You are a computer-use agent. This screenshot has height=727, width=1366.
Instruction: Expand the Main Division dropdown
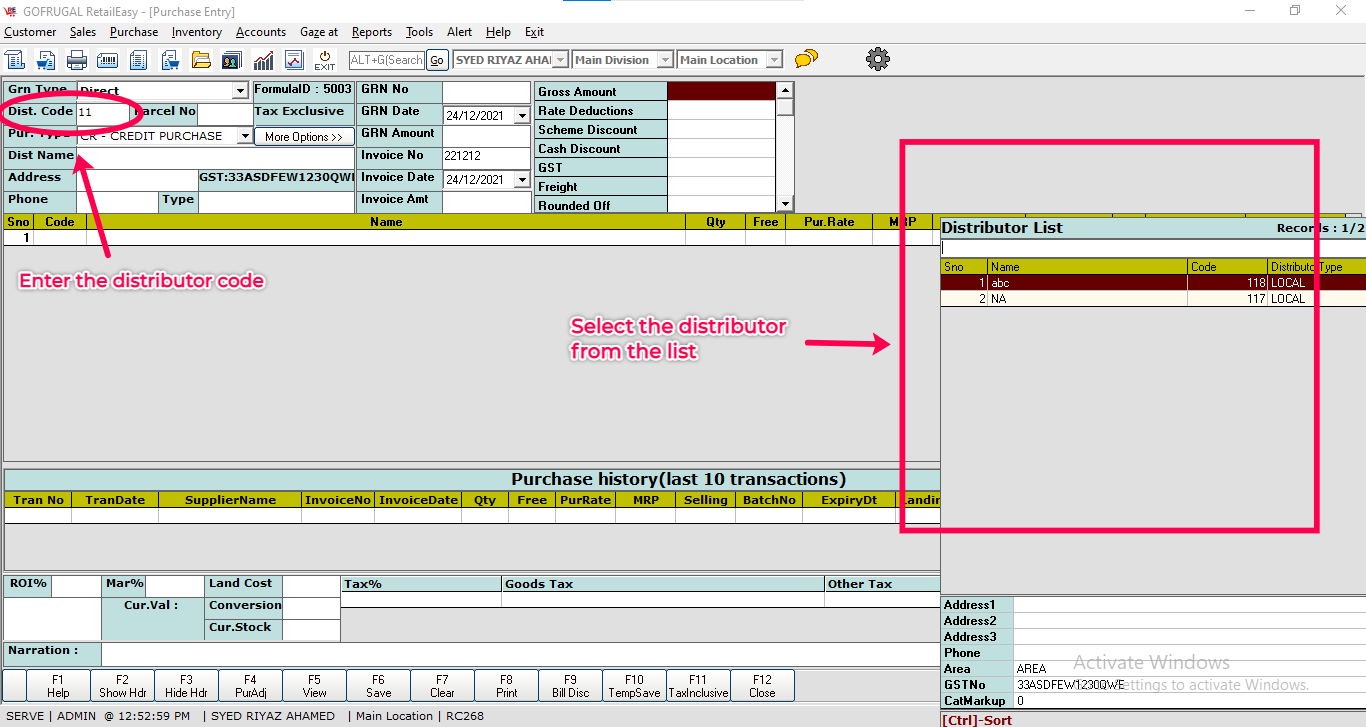665,60
